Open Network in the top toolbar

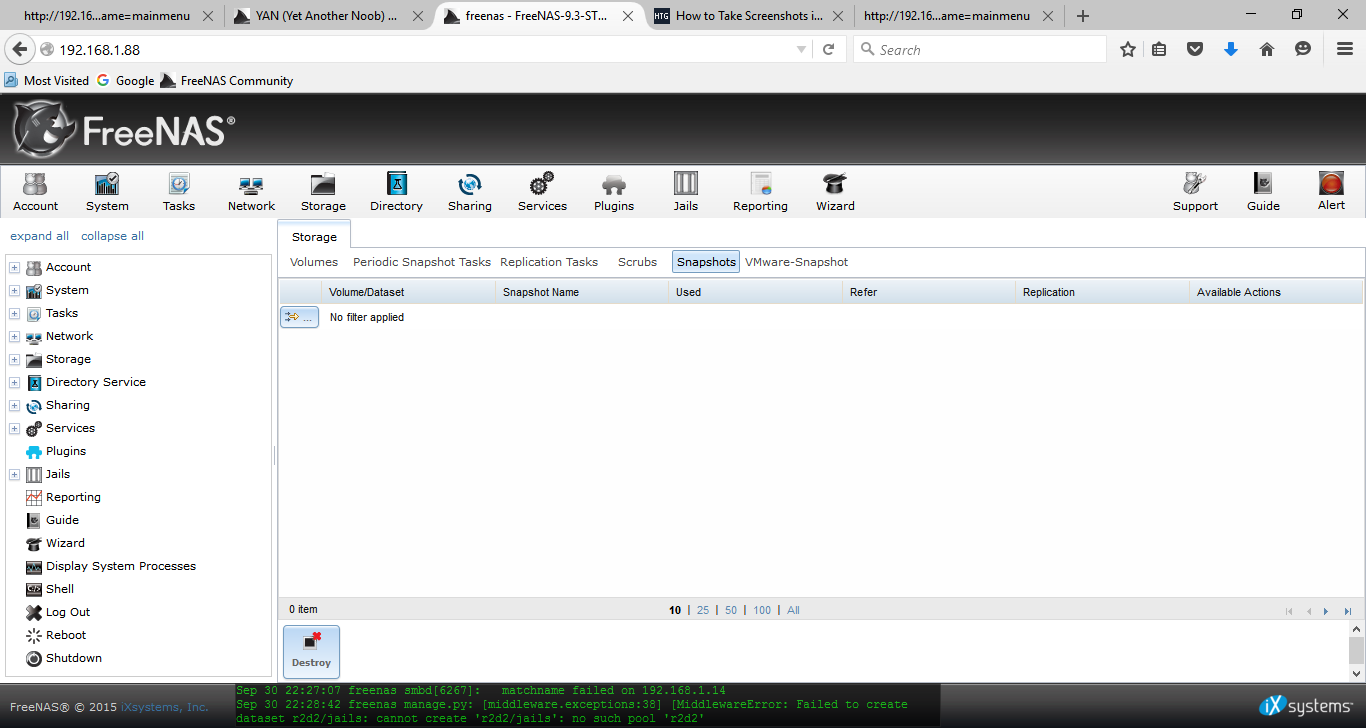pos(251,191)
